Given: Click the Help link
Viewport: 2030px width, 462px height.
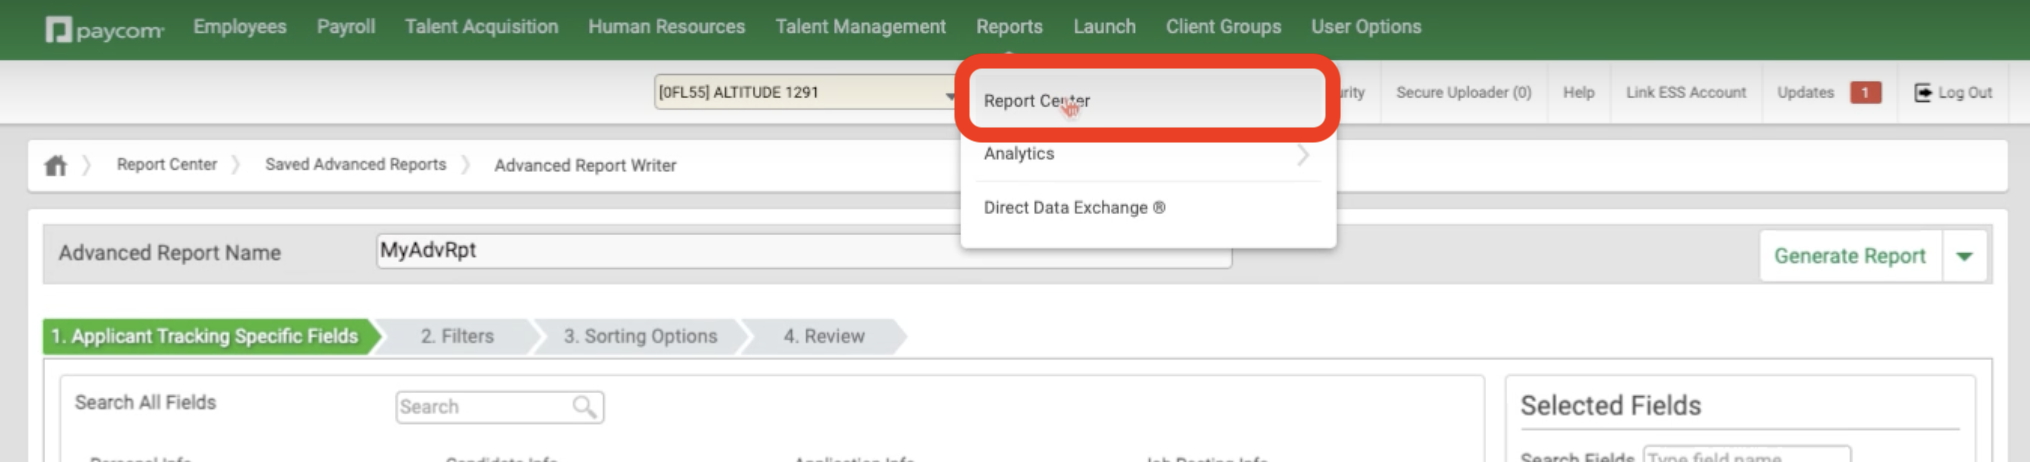Looking at the screenshot, I should pyautogui.click(x=1579, y=92).
